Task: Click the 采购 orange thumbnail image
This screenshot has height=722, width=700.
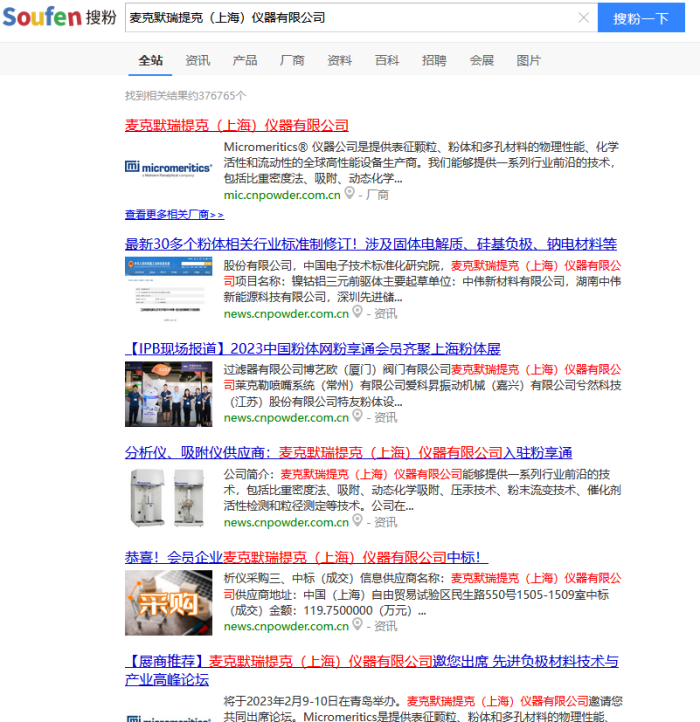Action: click(x=168, y=601)
